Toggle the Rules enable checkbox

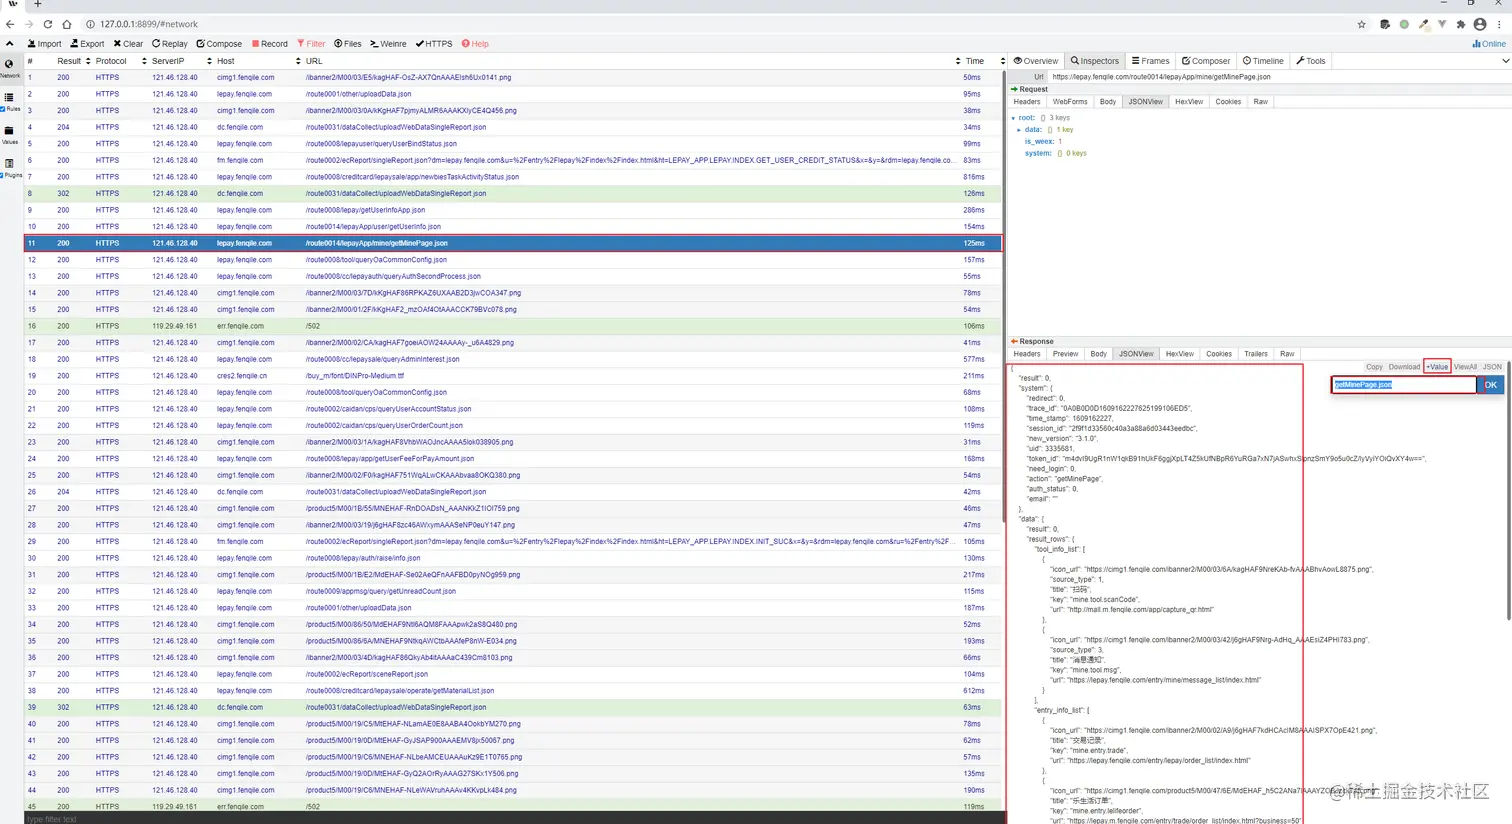click(3, 109)
